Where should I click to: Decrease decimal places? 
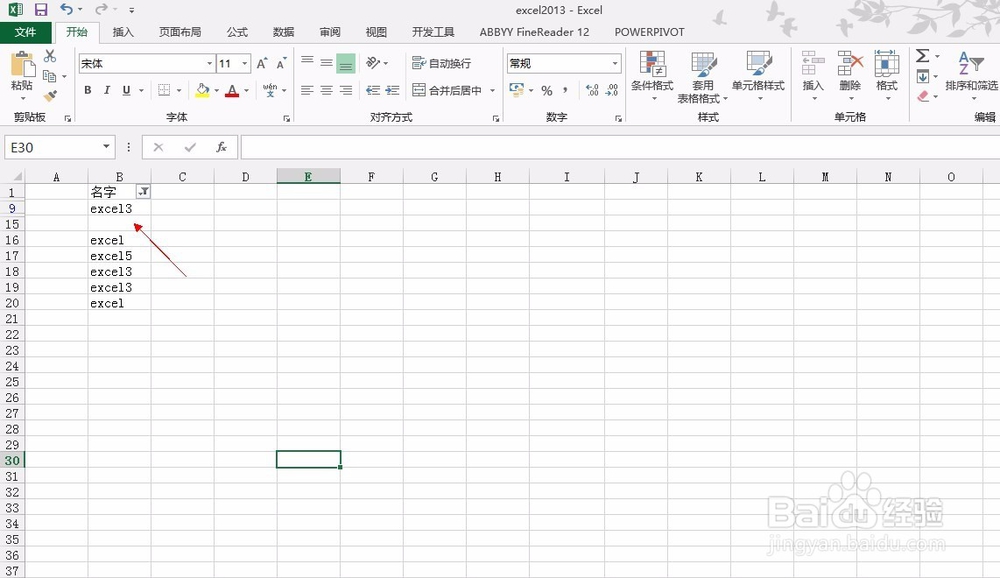[612, 91]
